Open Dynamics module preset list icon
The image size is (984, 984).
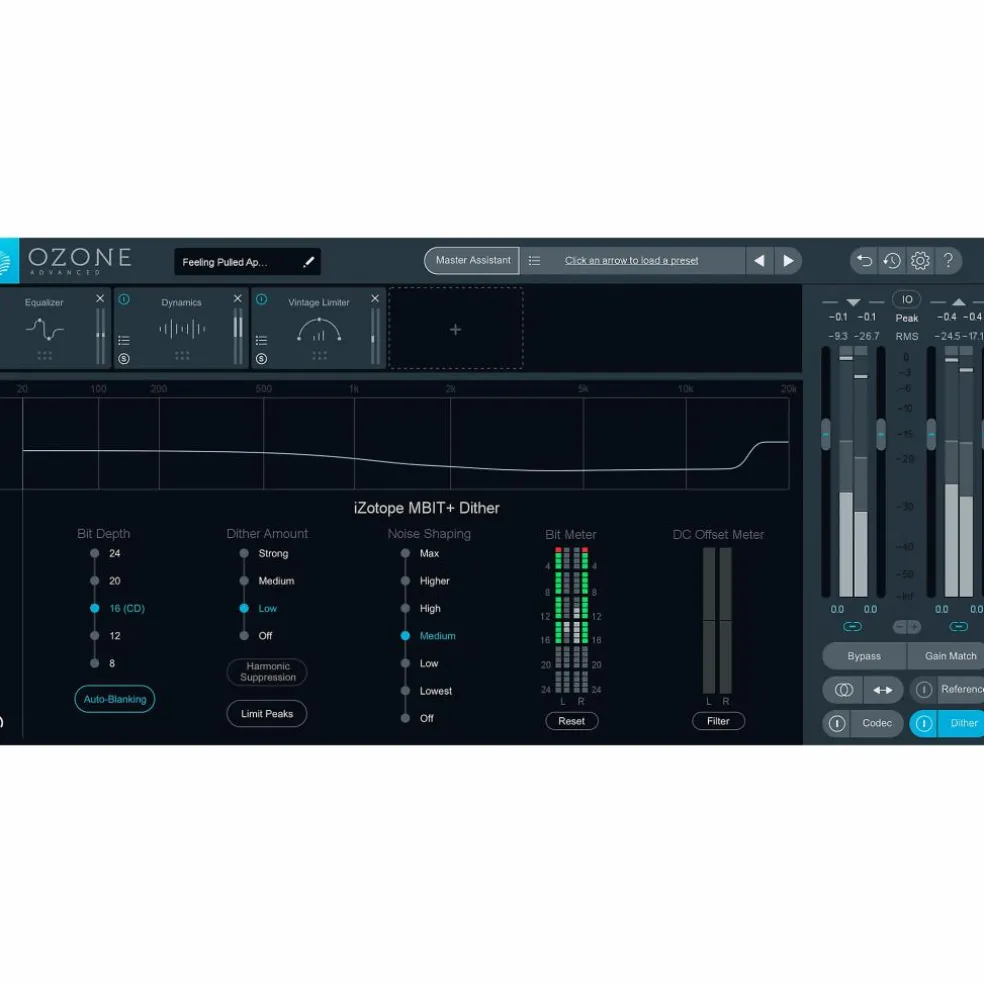point(124,340)
